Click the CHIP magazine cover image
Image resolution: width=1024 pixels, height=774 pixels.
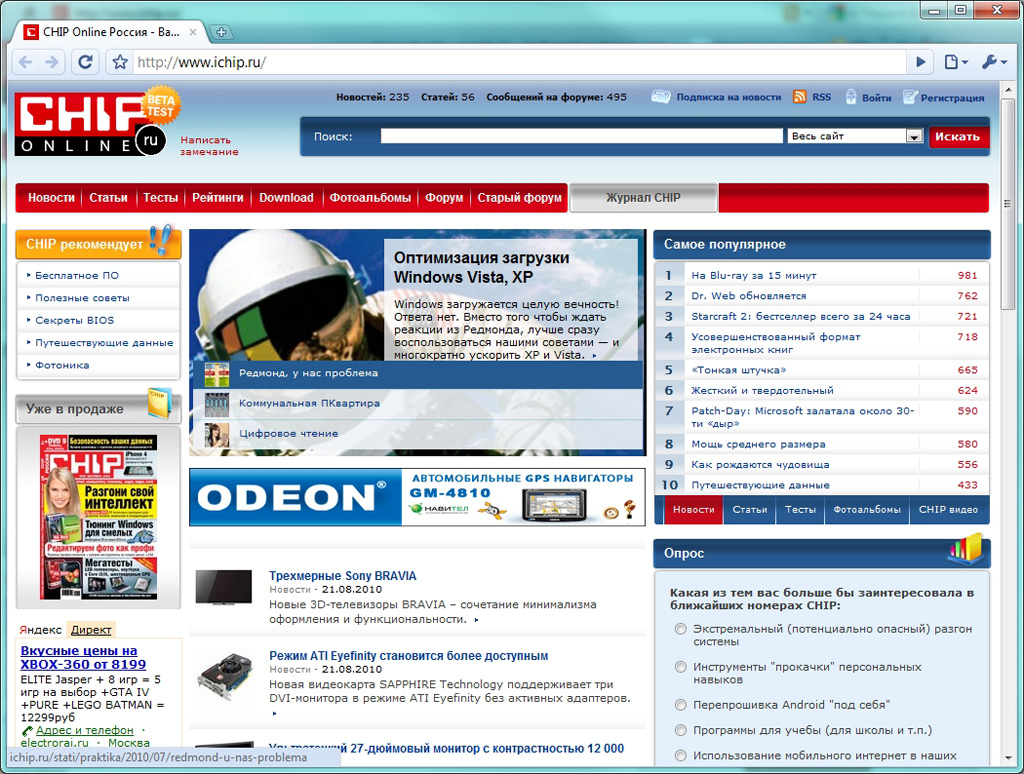98,517
